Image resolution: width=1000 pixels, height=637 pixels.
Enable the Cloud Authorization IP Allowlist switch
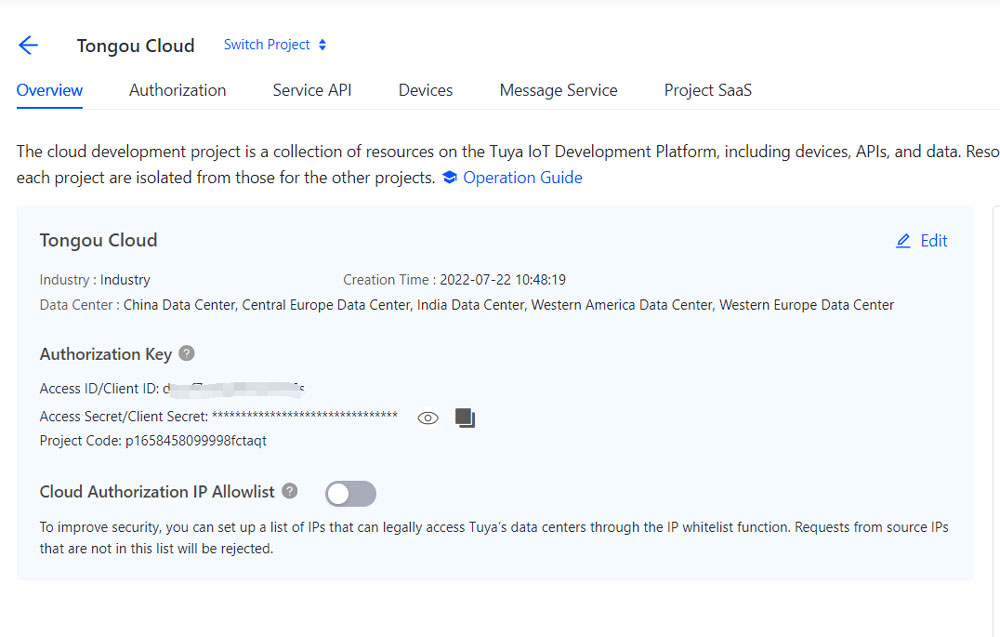click(x=351, y=493)
